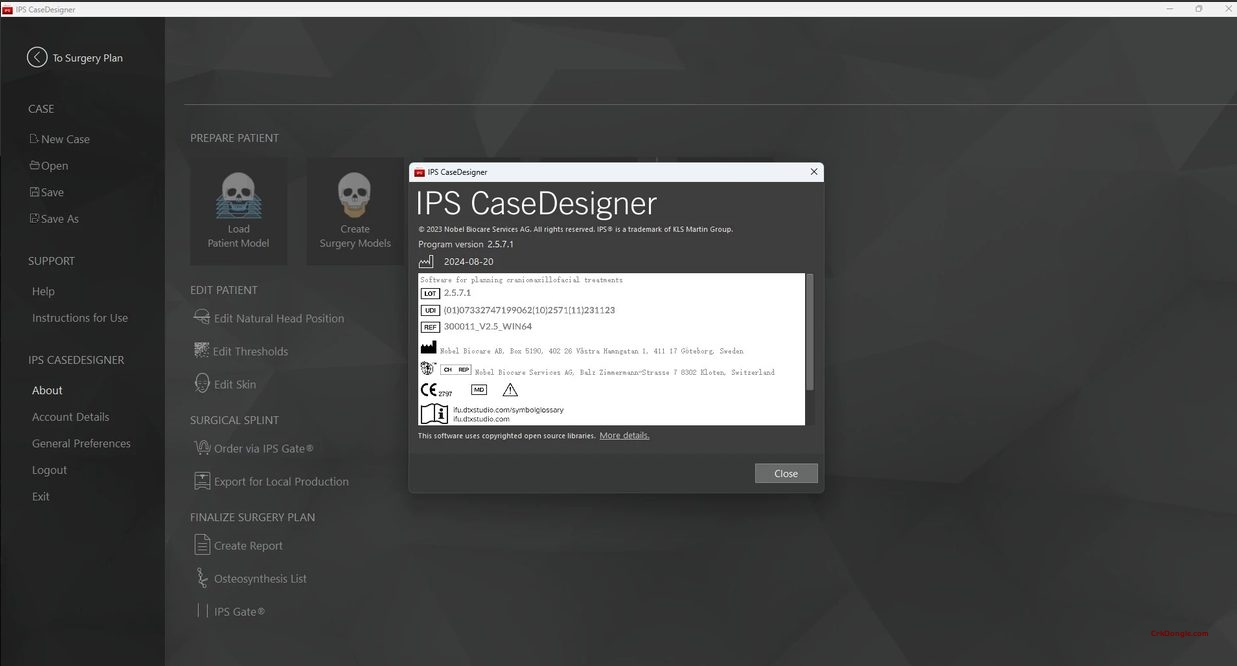The image size is (1237, 666).
Task: Click the ifu.dtxstudio.com/symbolglossary text
Action: click(x=508, y=410)
